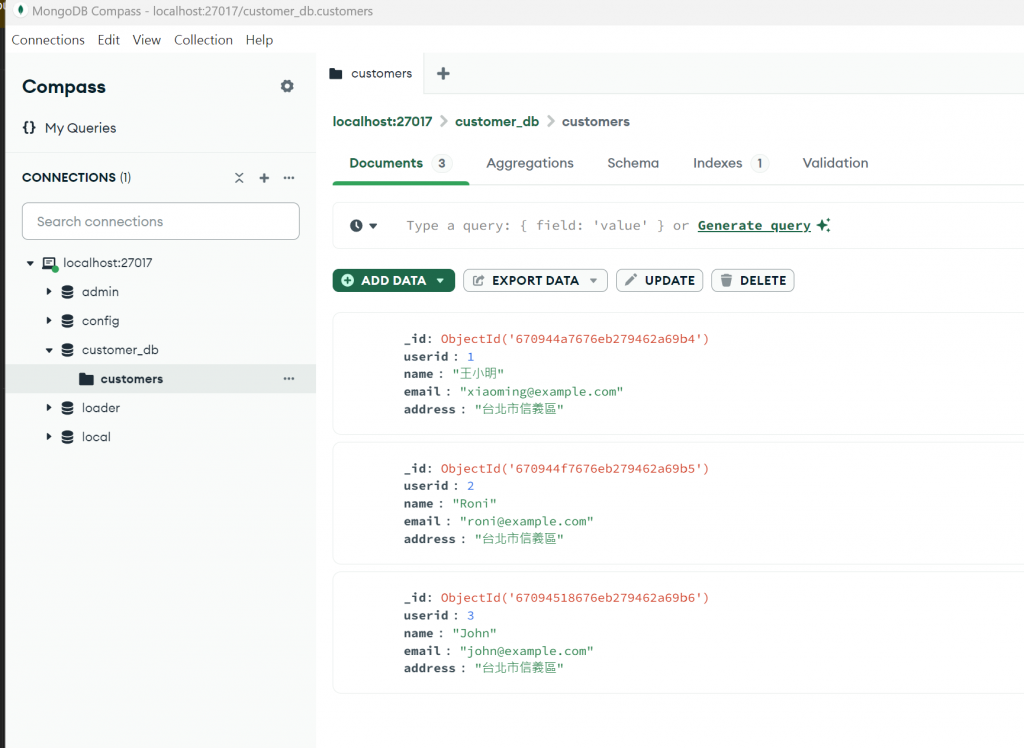Open query history clock icon
This screenshot has width=1024, height=748.
[356, 225]
